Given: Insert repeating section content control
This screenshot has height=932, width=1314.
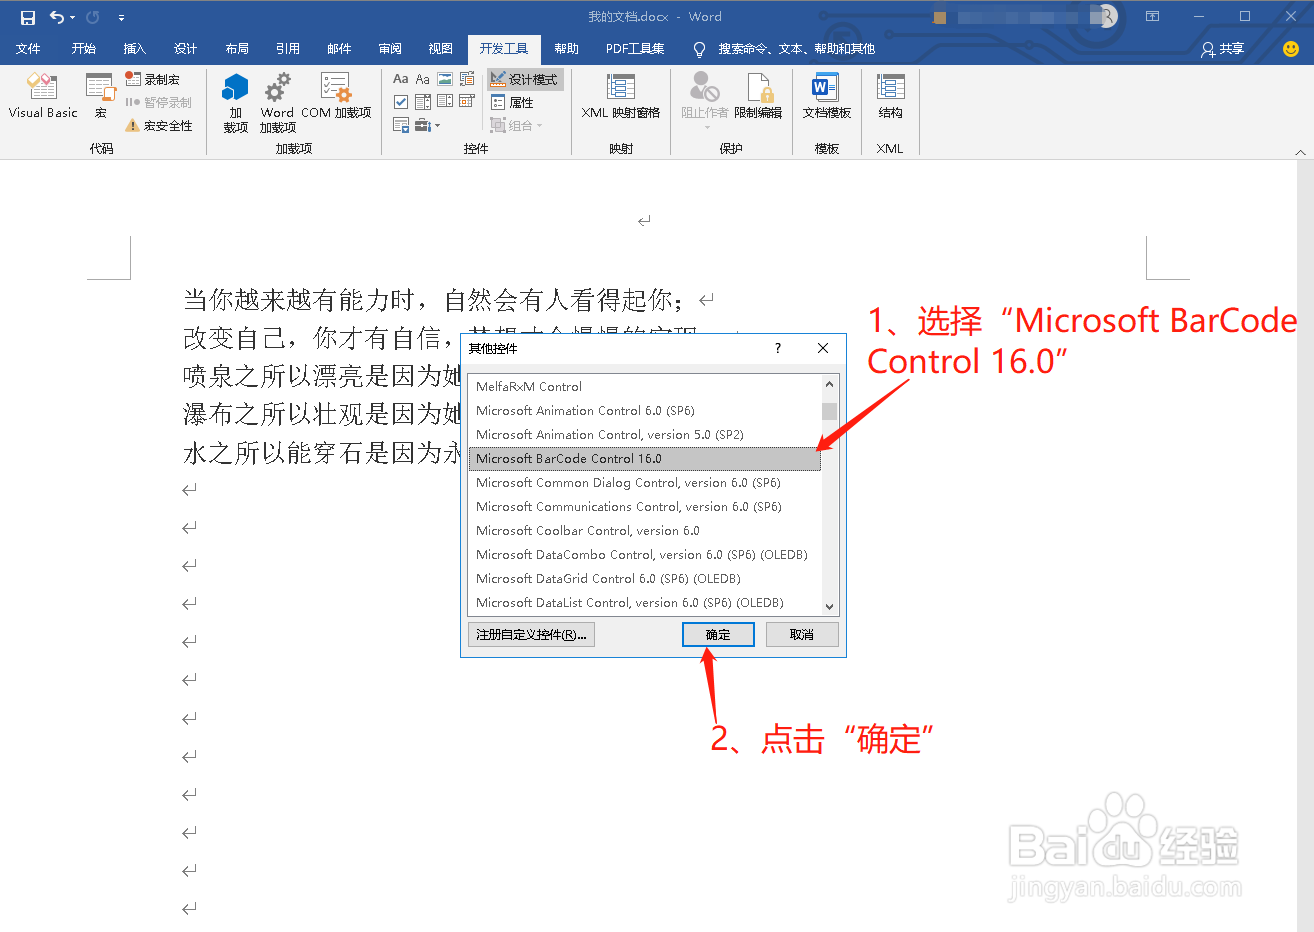Looking at the screenshot, I should tap(401, 125).
